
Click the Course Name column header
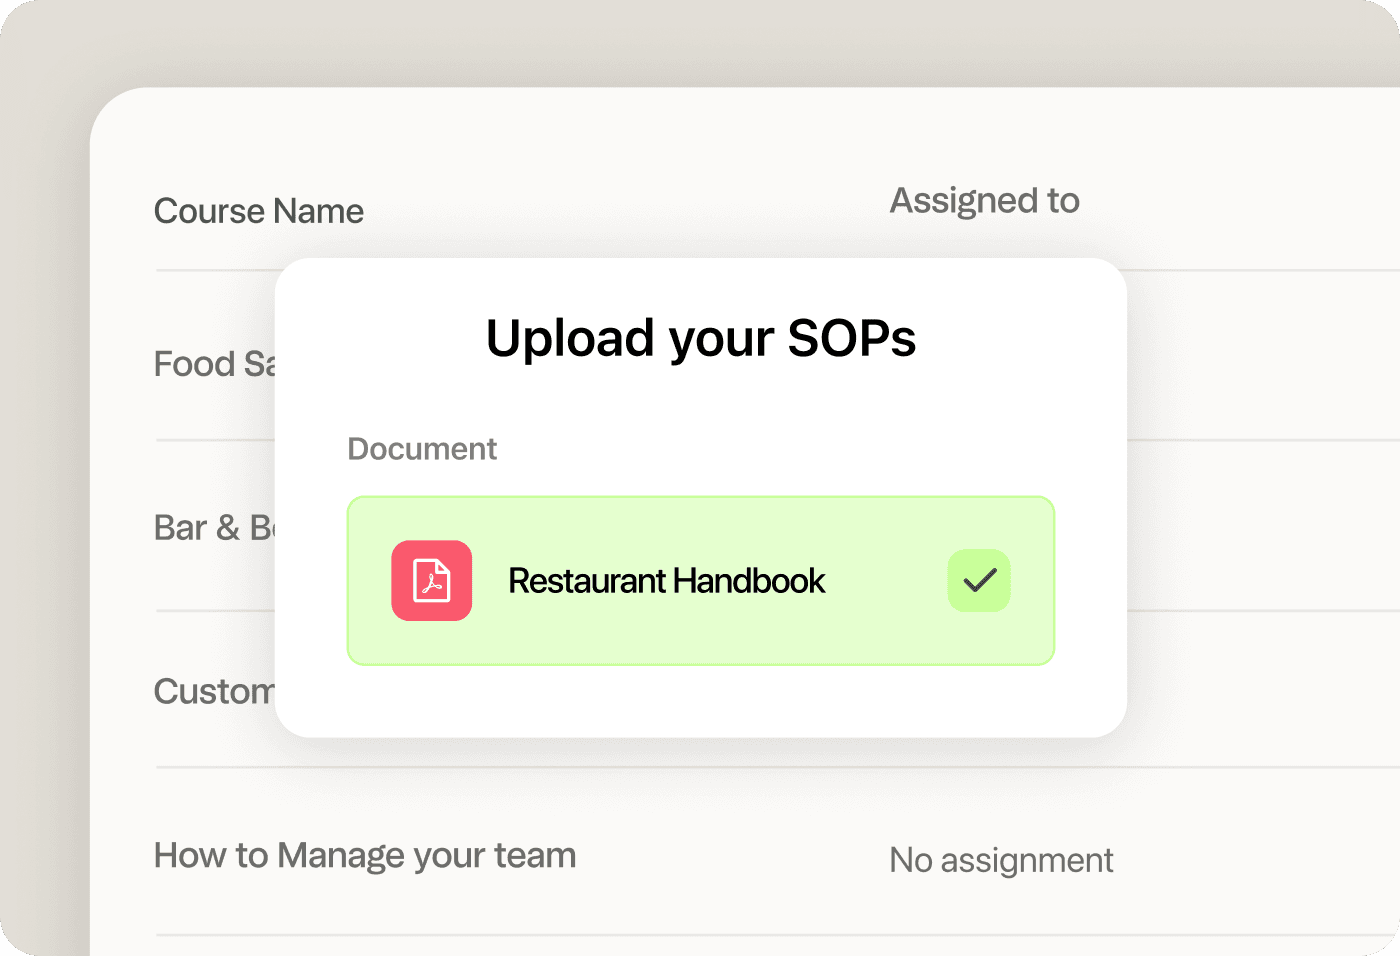point(259,211)
